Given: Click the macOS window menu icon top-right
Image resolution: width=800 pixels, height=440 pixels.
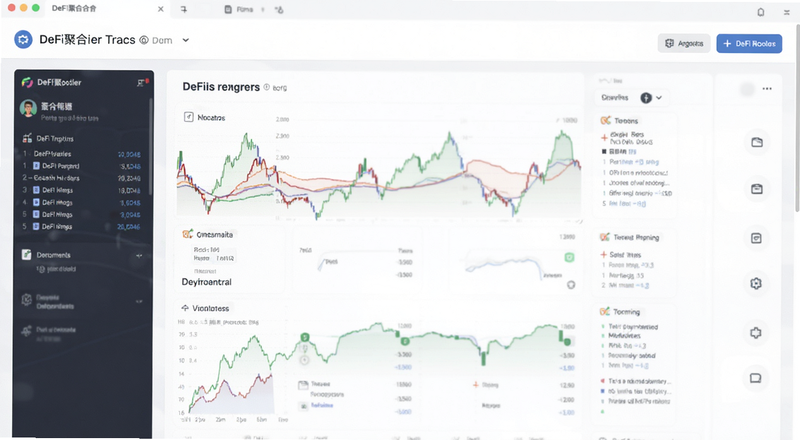Looking at the screenshot, I should pyautogui.click(x=787, y=12).
